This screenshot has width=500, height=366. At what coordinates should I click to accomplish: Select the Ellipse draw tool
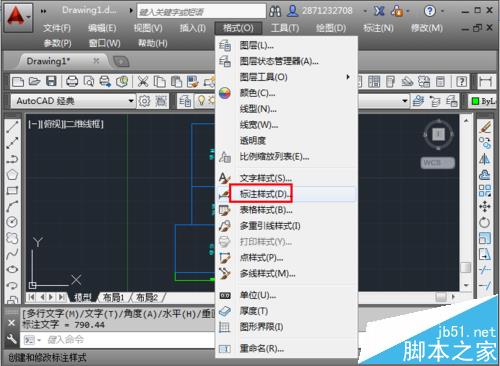click(x=12, y=269)
